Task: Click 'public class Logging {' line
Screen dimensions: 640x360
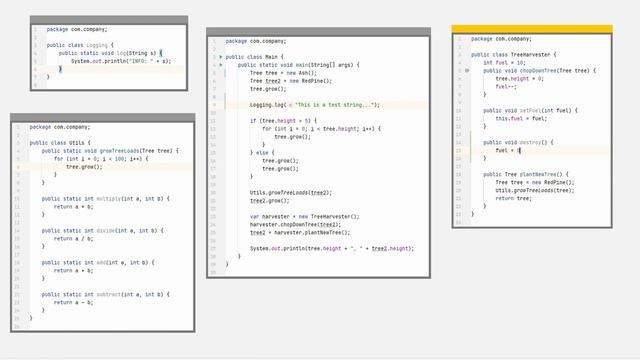Action: 80,45
